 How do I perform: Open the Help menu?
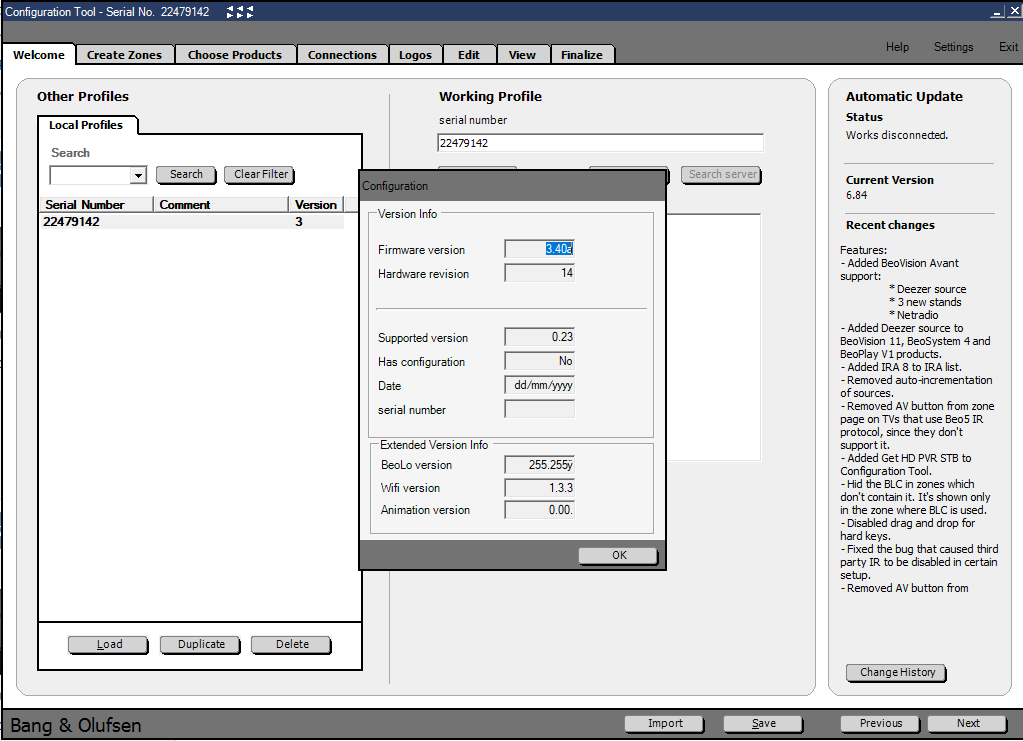pos(897,47)
